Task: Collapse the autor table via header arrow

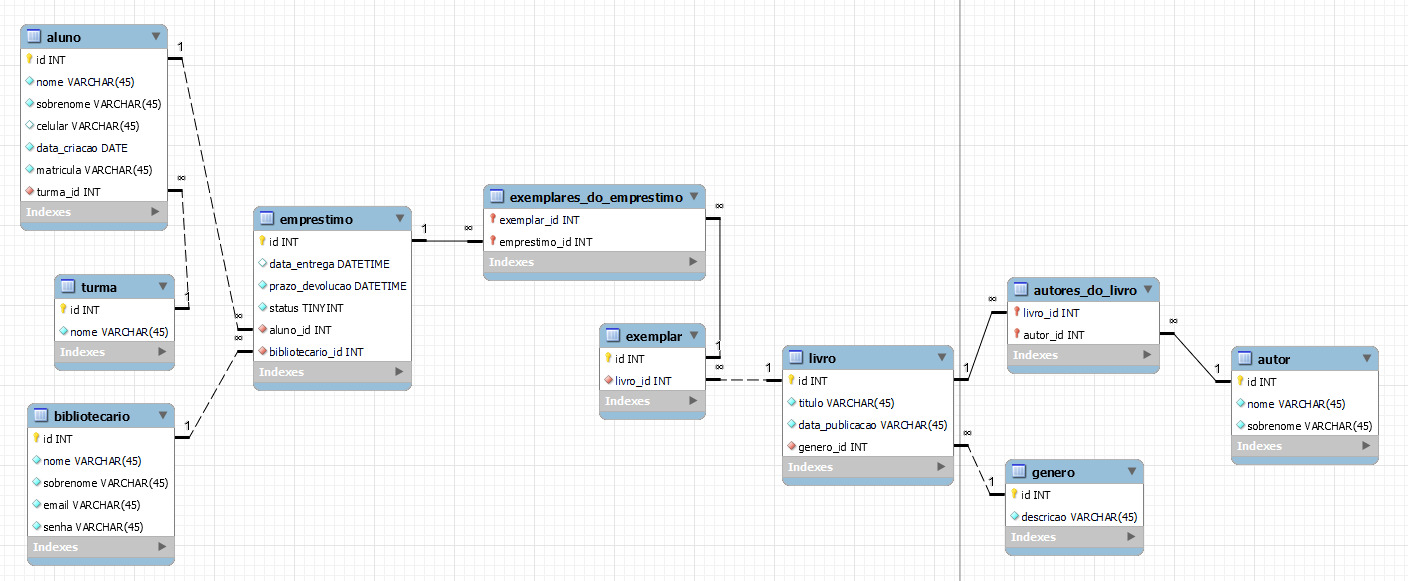Action: tap(1367, 359)
